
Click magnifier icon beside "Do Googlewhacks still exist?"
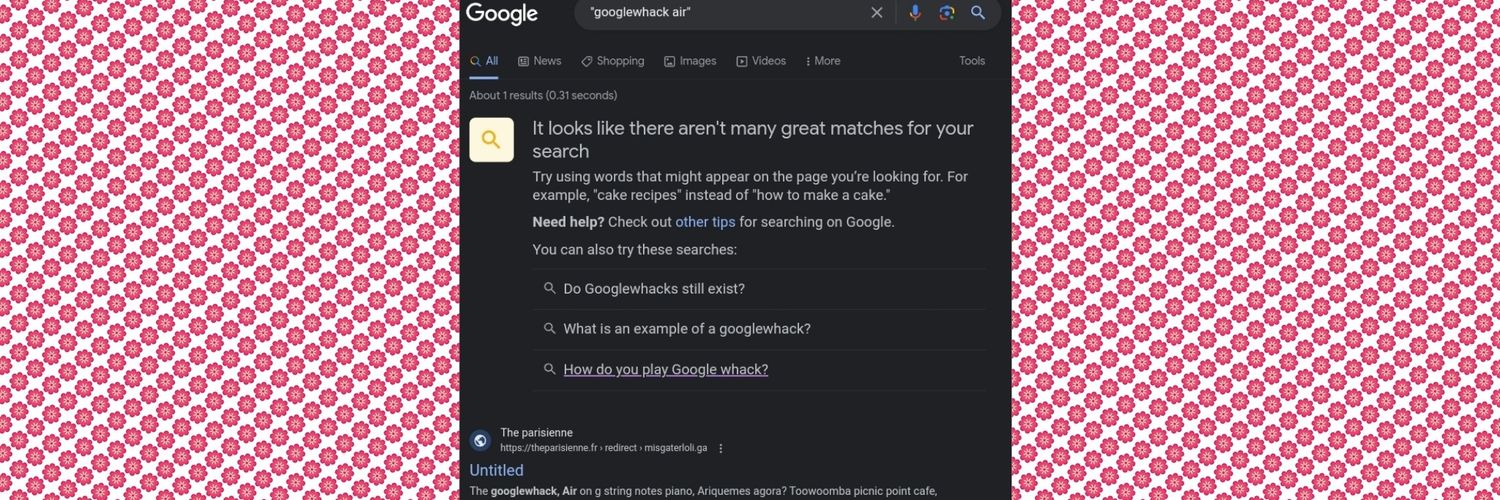point(549,288)
